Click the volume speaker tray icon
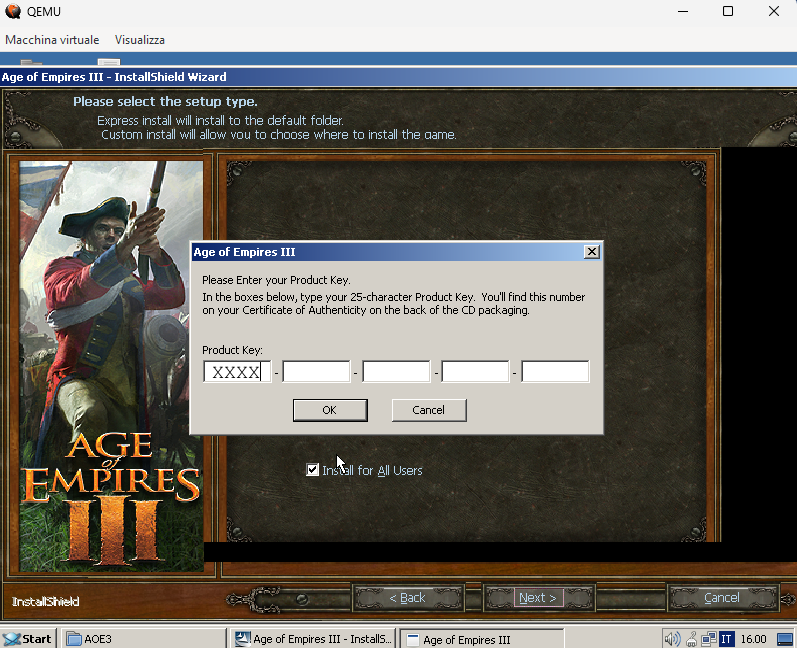Image resolution: width=797 pixels, height=648 pixels. pyautogui.click(x=672, y=639)
